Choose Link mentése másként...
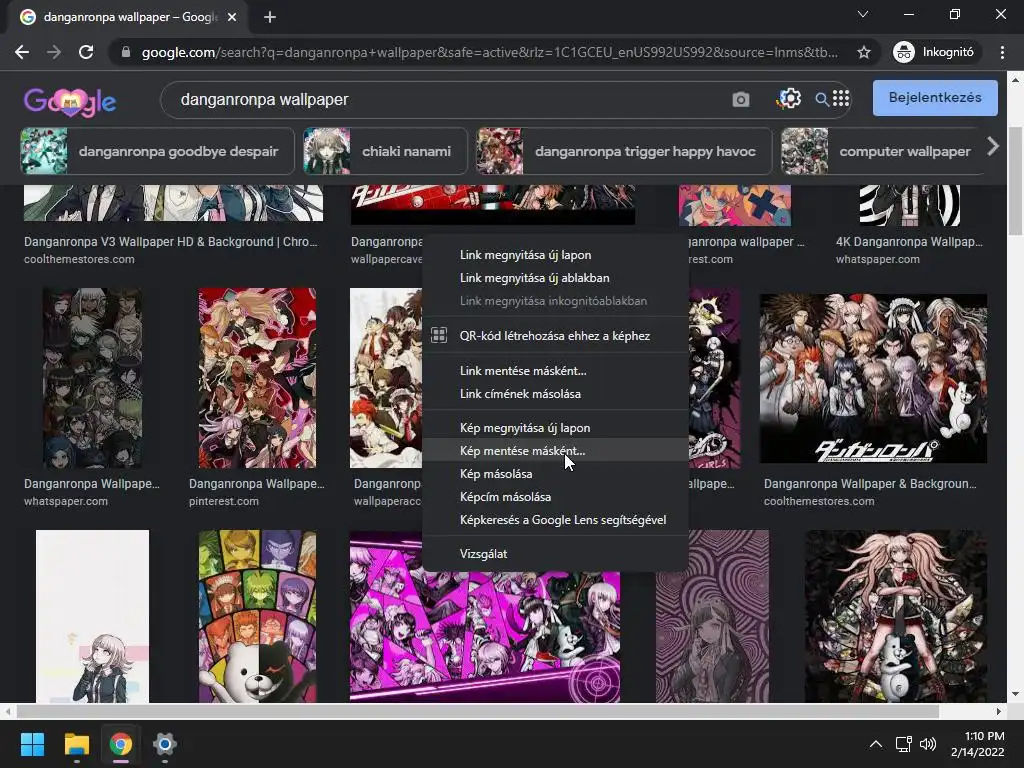Image resolution: width=1024 pixels, height=768 pixels. pos(556,370)
